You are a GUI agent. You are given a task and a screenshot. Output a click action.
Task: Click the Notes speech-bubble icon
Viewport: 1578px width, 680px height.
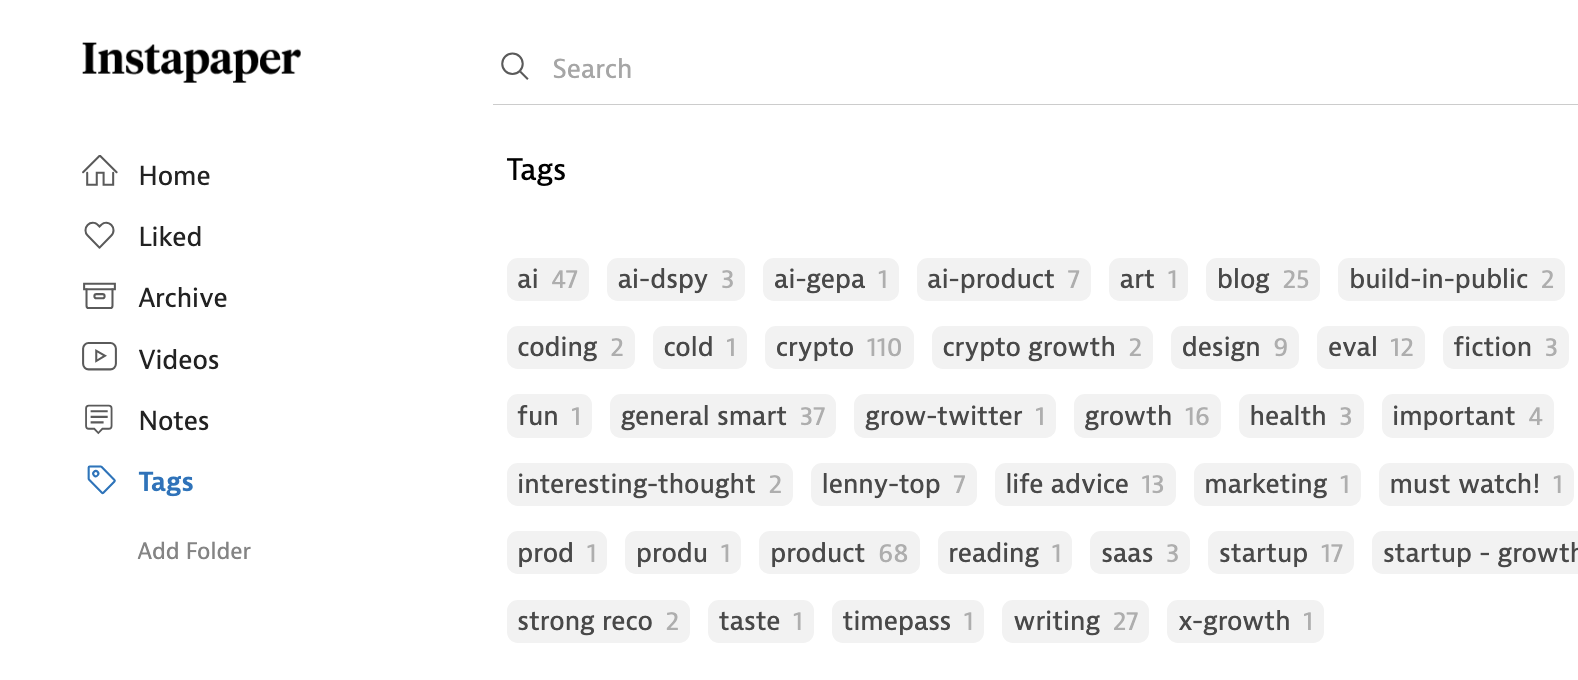point(100,419)
